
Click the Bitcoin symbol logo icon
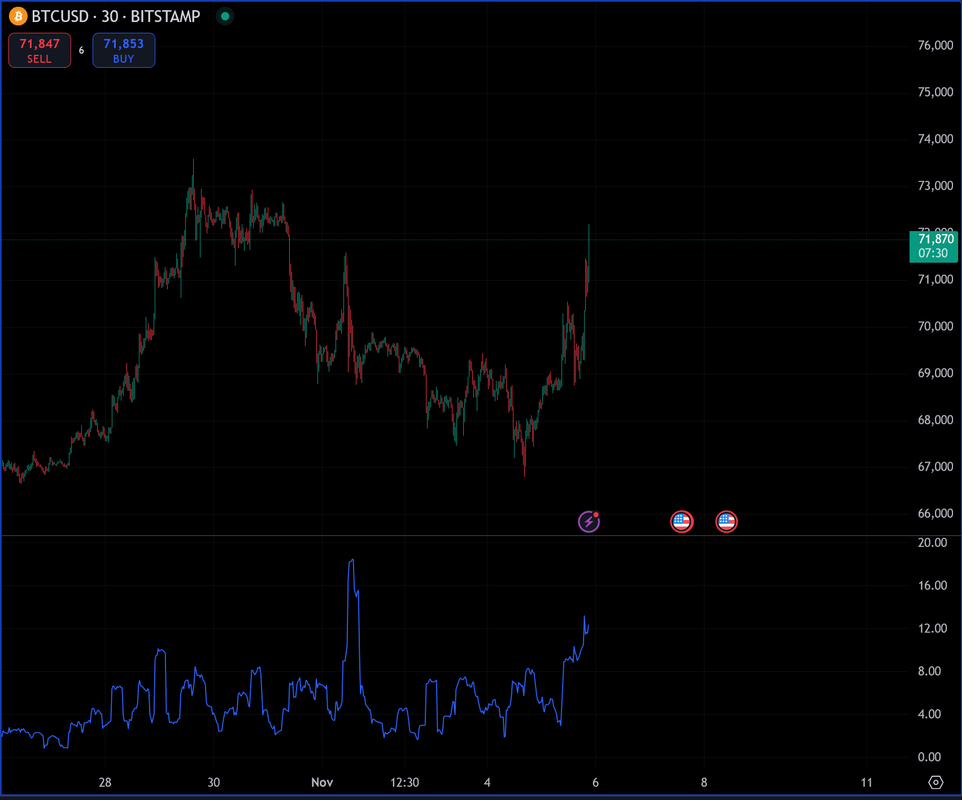click(18, 16)
